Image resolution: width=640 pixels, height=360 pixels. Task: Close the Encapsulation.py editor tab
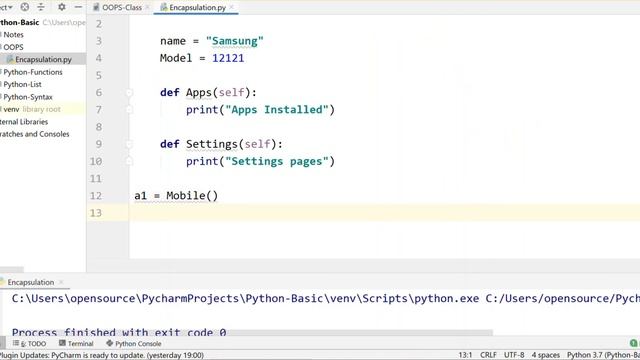[231, 7]
